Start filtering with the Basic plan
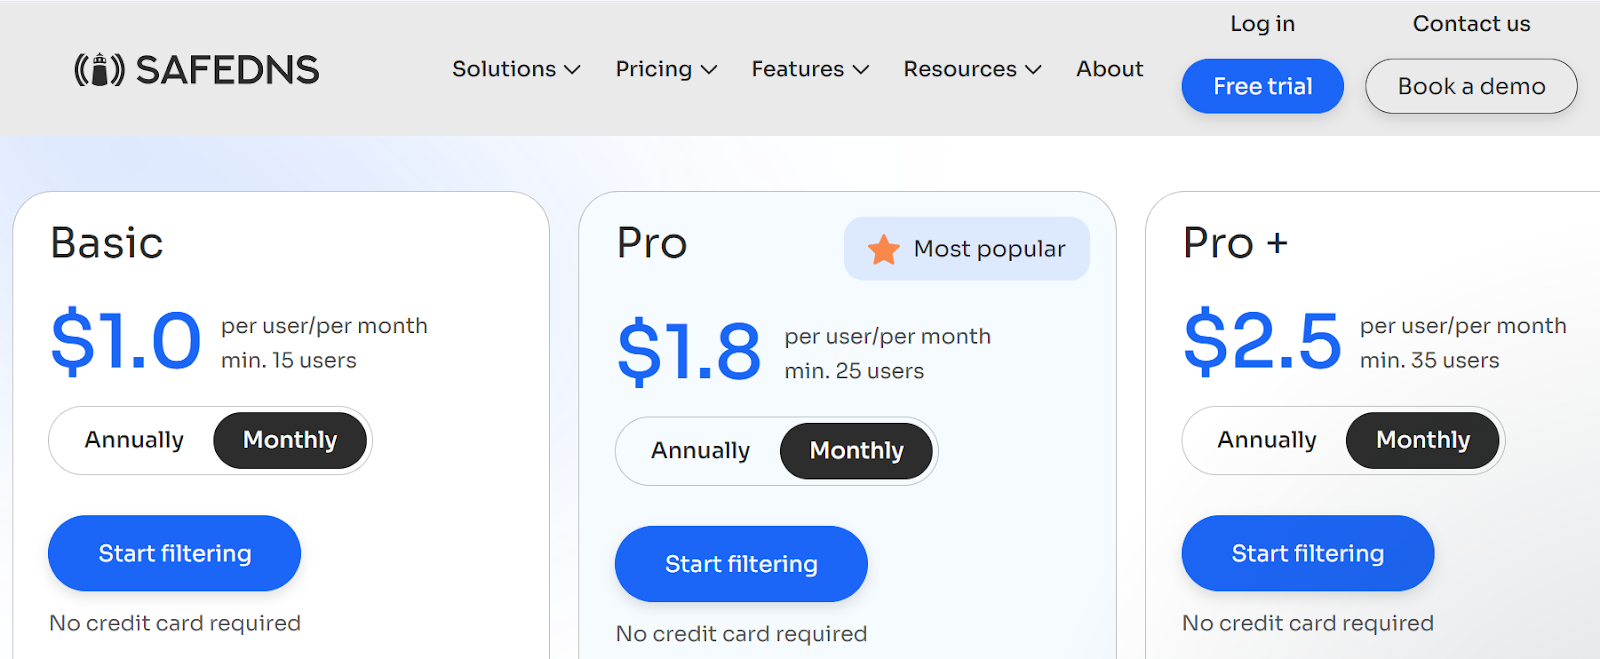 (174, 553)
